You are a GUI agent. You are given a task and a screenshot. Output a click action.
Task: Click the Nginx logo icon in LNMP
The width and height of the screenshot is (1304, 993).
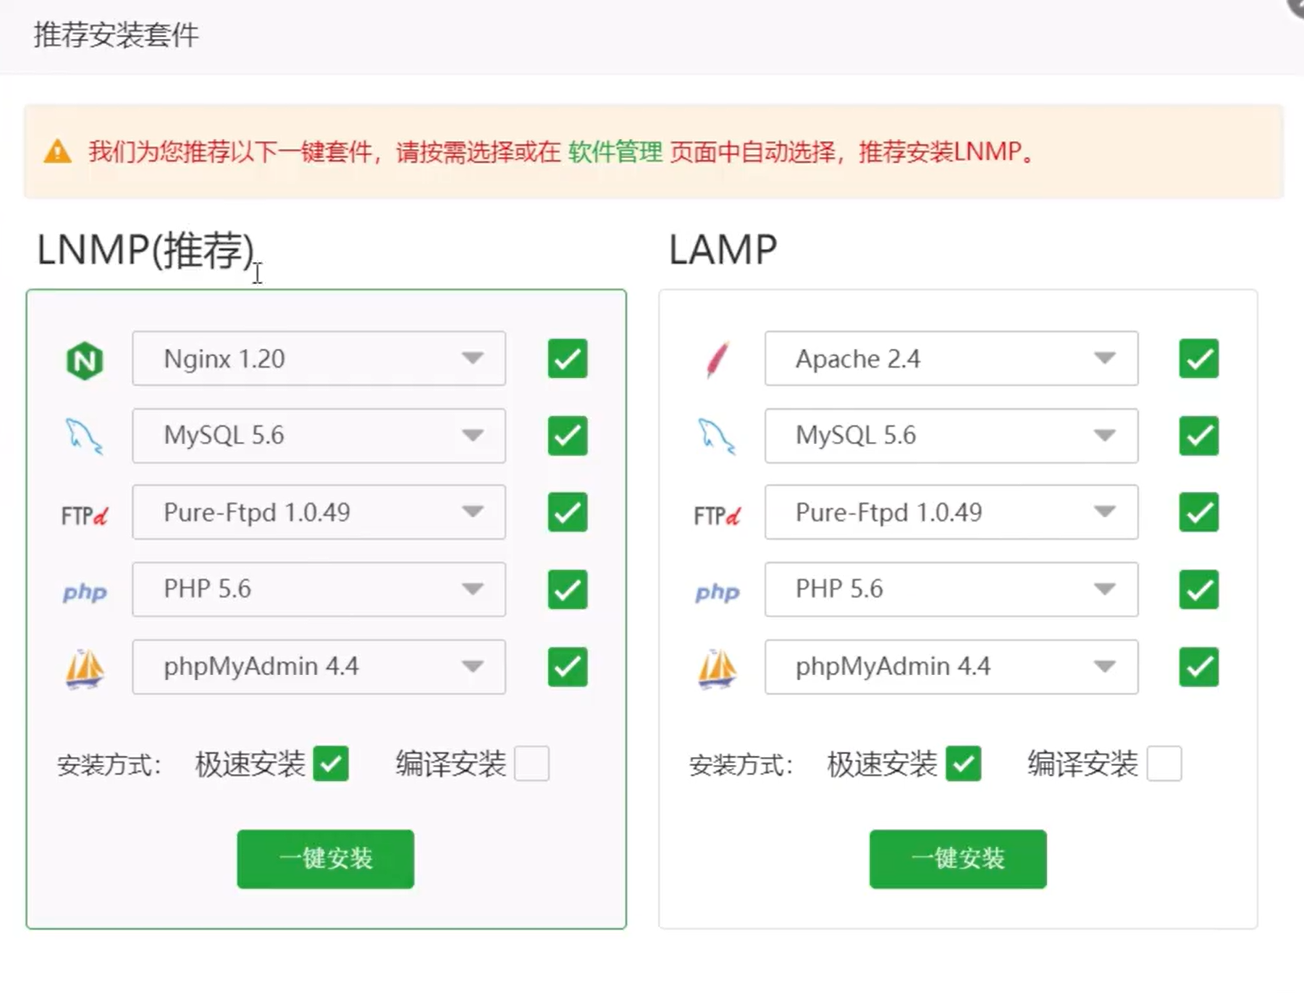85,360
